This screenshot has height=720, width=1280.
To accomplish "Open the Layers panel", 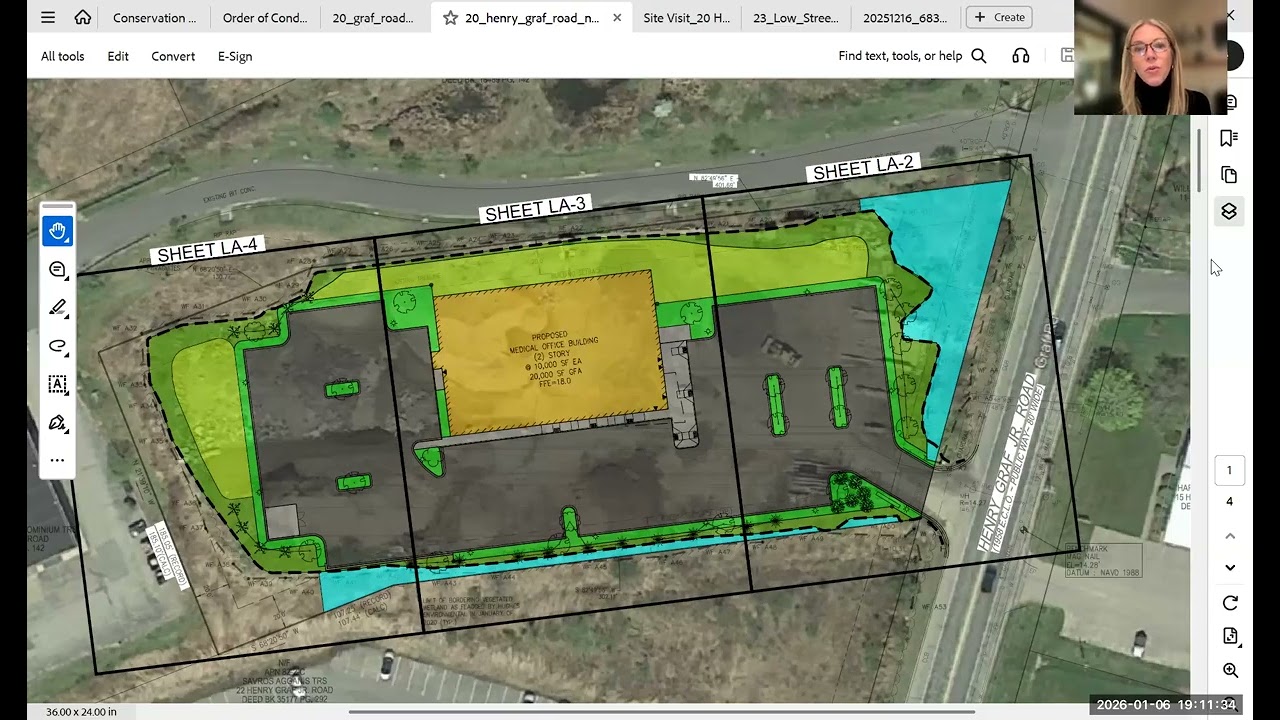I will (x=1230, y=211).
